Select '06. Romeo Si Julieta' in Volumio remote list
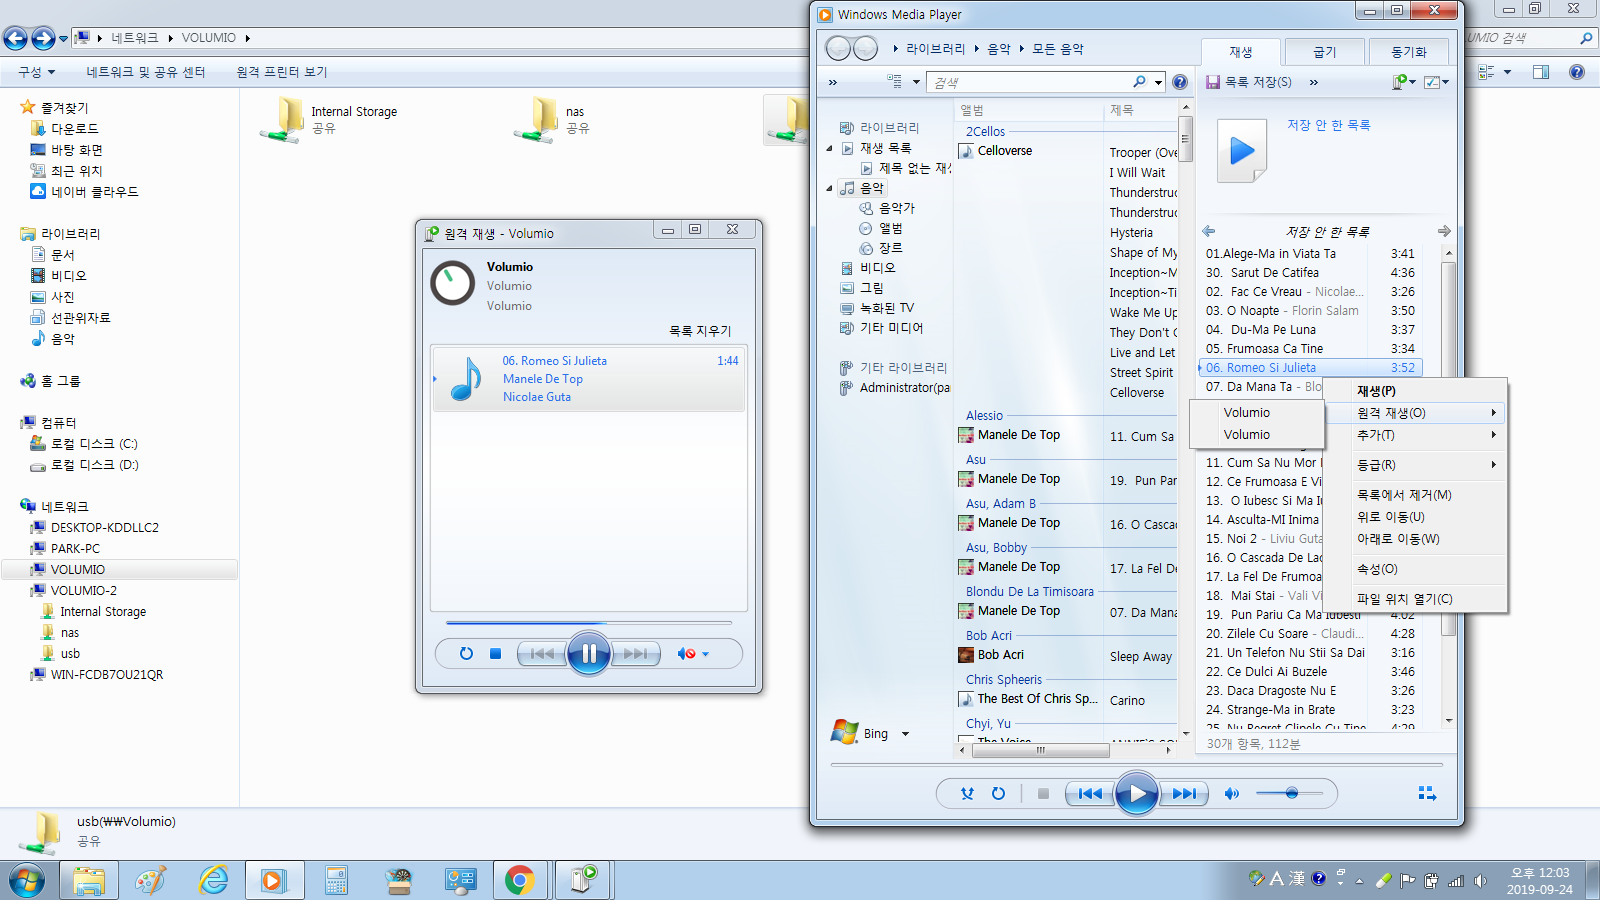 pos(589,379)
